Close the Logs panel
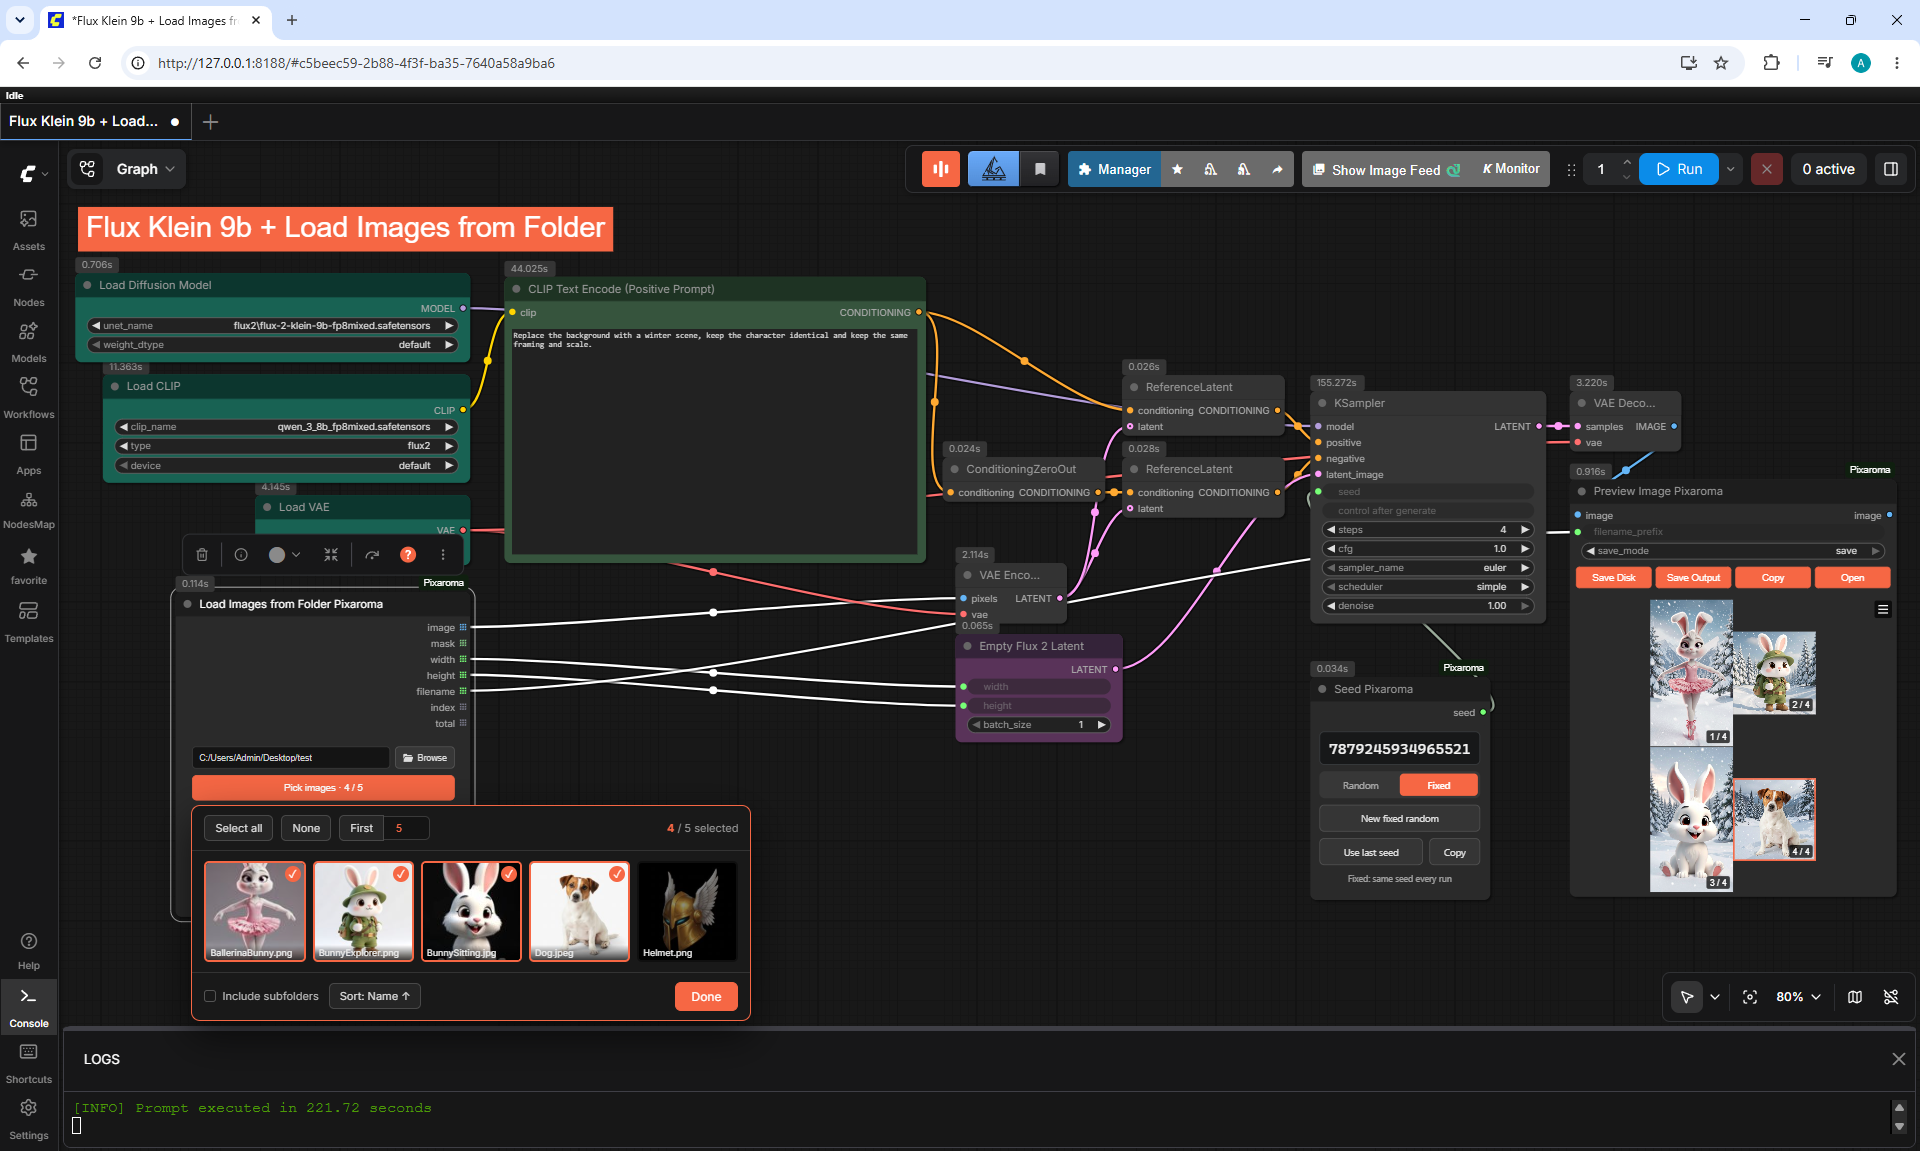Viewport: 1920px width, 1151px height. pos(1899,1059)
